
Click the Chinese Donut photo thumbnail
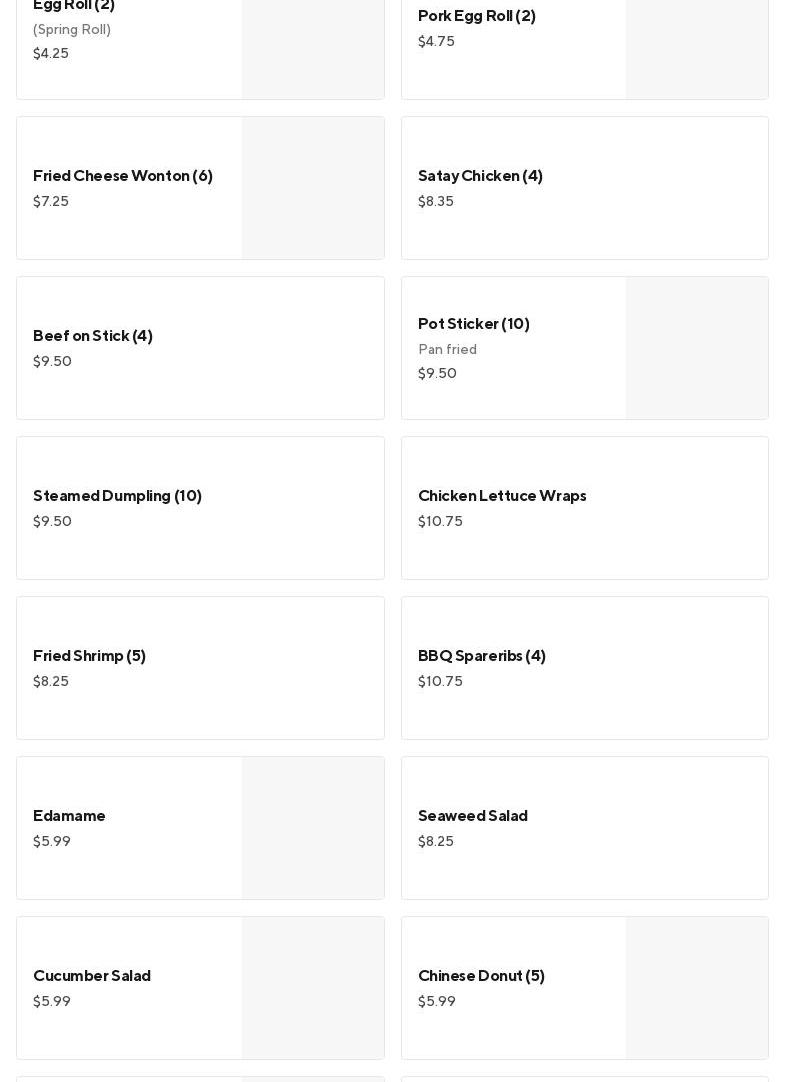tap(697, 988)
